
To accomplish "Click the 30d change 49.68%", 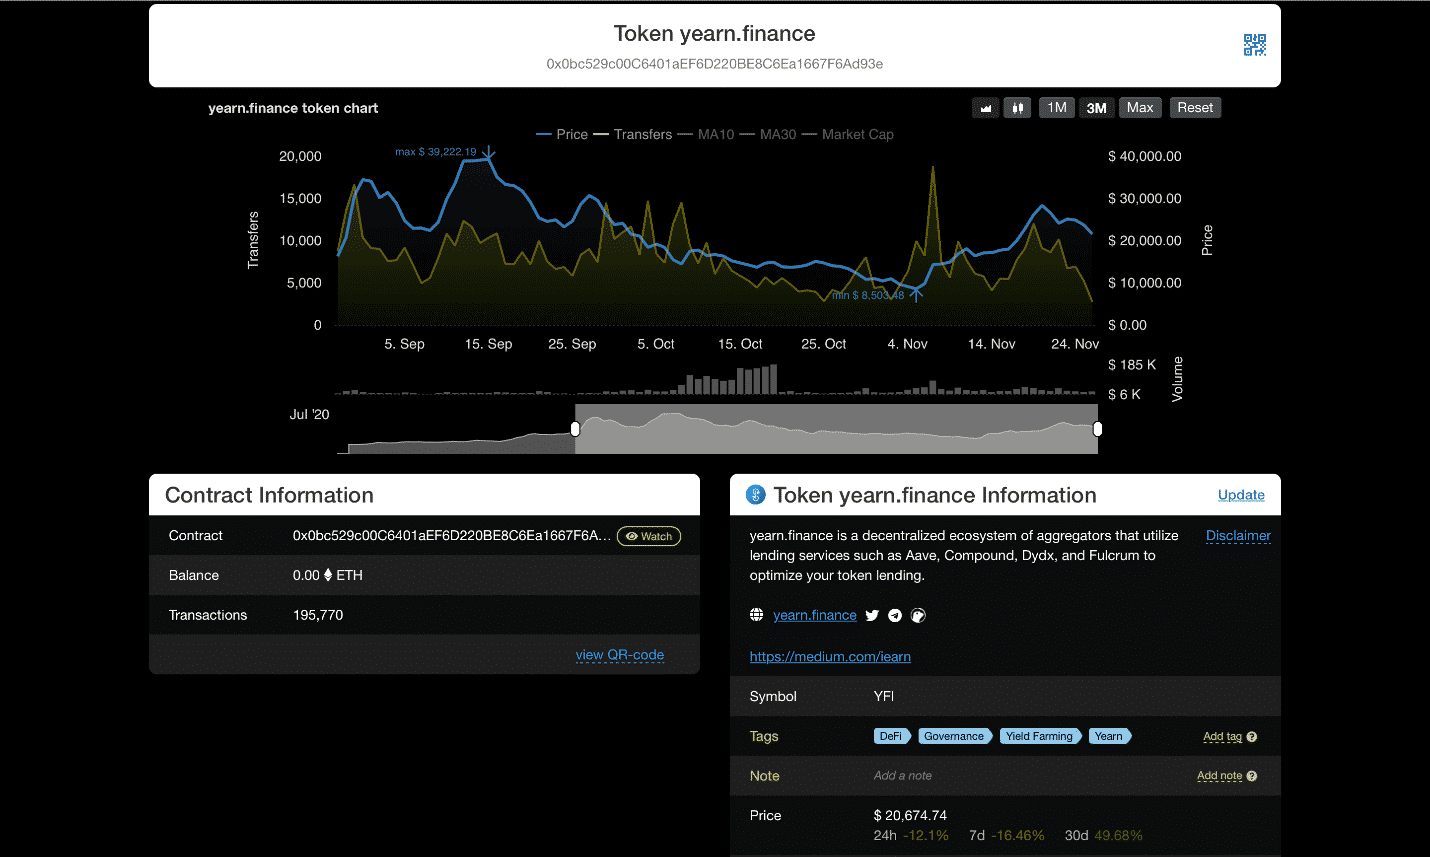I will (1118, 836).
